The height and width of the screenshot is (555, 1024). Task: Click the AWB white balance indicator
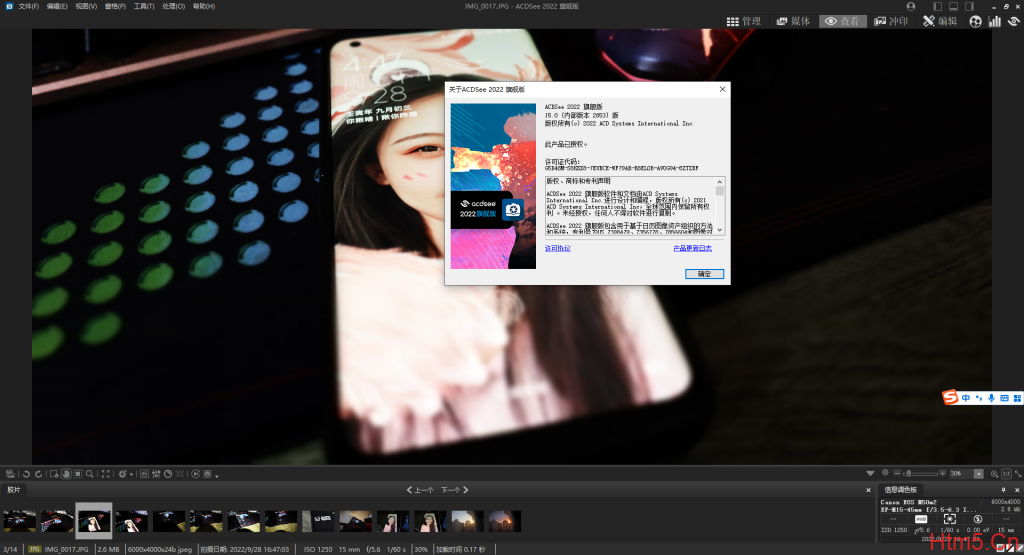pyautogui.click(x=921, y=519)
